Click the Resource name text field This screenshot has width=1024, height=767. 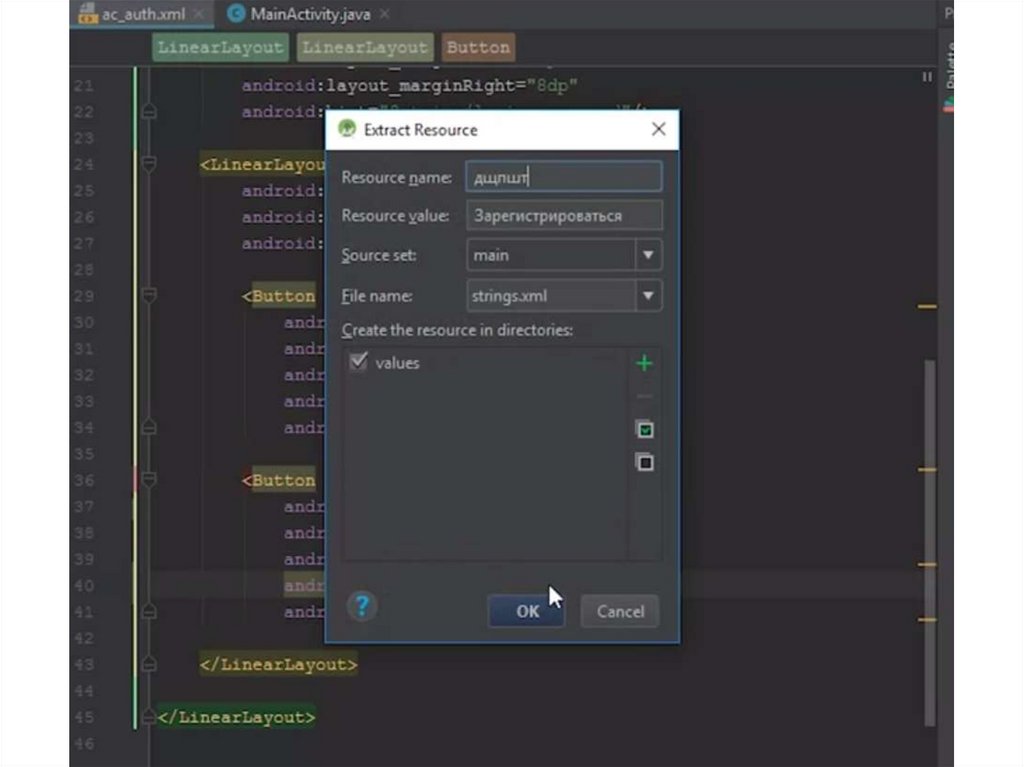[563, 177]
